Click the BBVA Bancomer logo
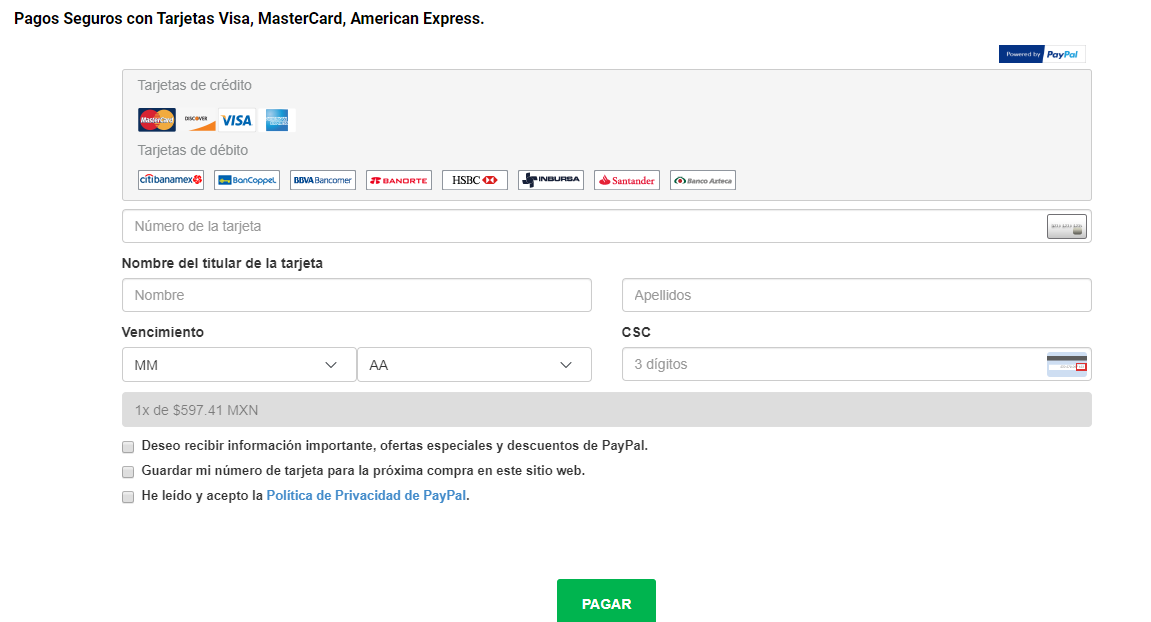Image resolution: width=1151 pixels, height=622 pixels. point(323,180)
